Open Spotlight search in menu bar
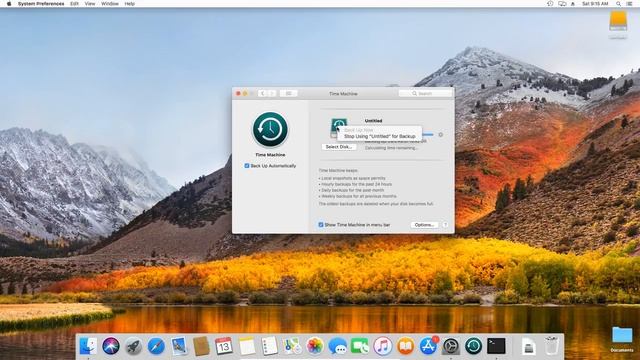This screenshot has width=640, height=360. point(618,4)
